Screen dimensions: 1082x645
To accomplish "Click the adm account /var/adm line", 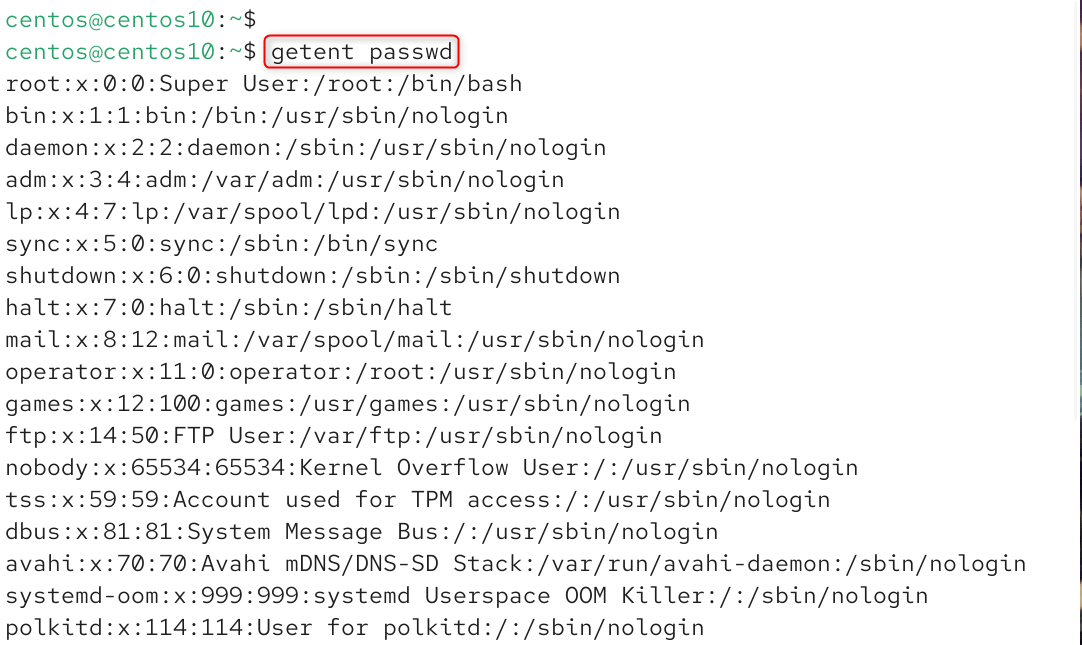I will point(284,180).
